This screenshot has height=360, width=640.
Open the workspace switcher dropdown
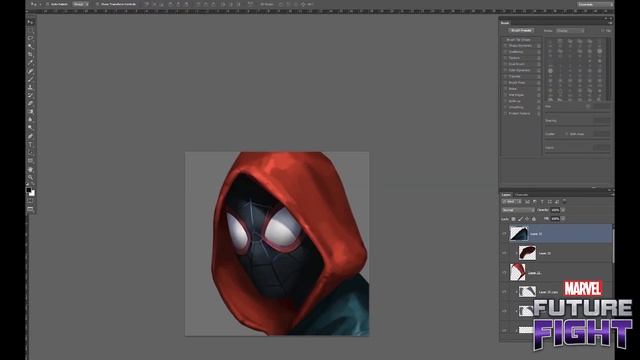(595, 4)
